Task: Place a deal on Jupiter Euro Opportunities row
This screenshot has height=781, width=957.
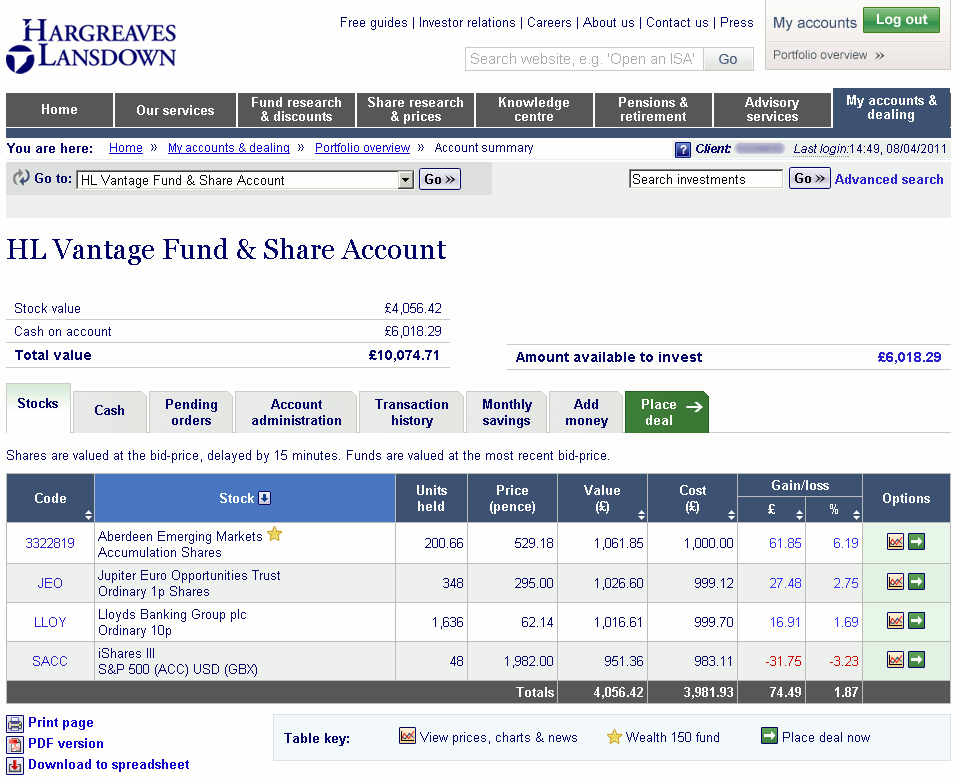Action: tap(916, 581)
